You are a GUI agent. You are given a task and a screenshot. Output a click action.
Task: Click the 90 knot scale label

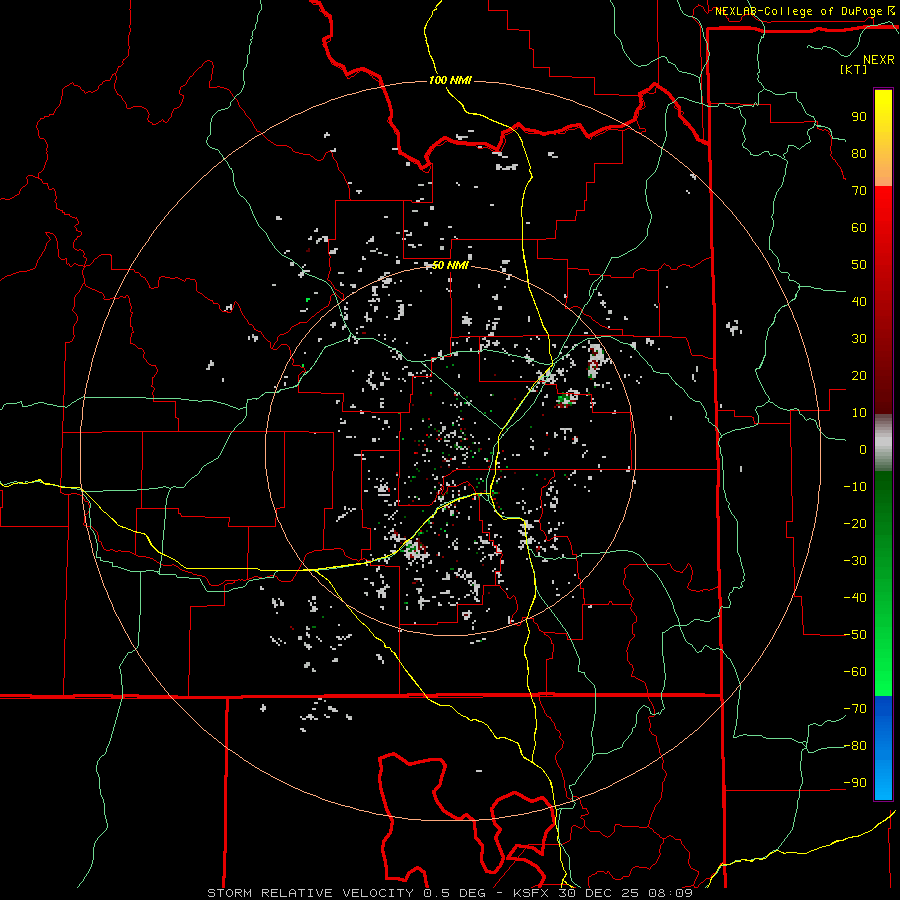click(859, 117)
